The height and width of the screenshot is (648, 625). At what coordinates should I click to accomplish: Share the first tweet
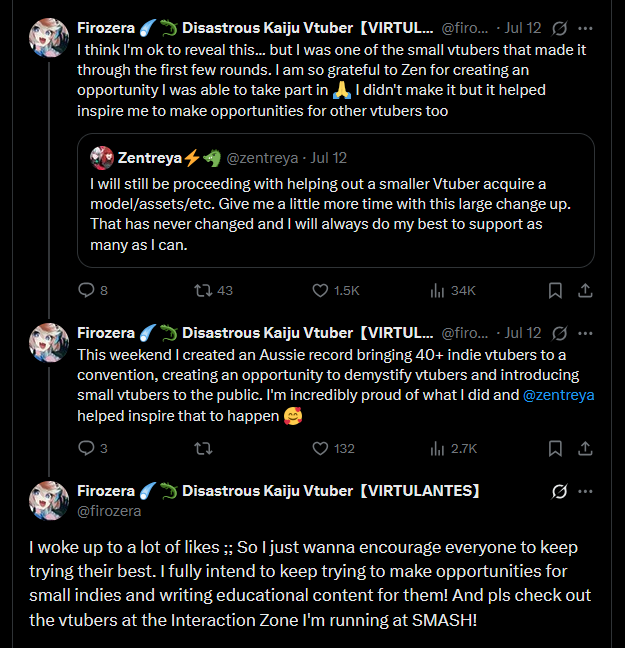point(586,290)
